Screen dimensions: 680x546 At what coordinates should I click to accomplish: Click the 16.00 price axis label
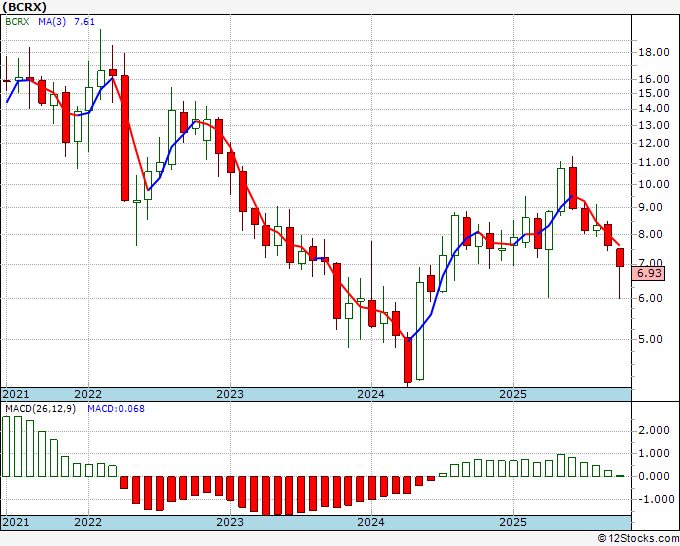coord(654,79)
